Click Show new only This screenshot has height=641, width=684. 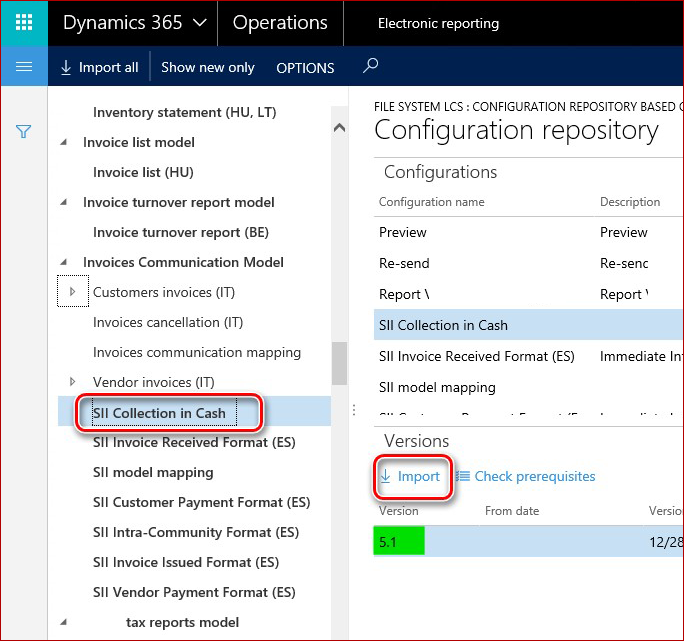point(208,67)
